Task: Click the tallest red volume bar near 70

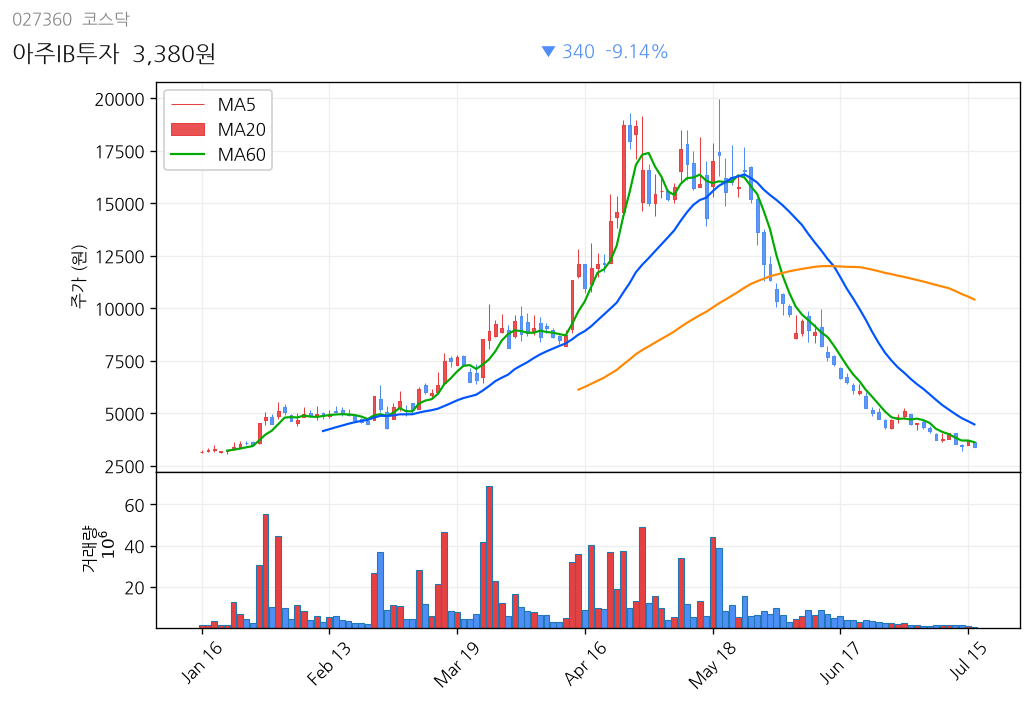Action: pyautogui.click(x=489, y=557)
